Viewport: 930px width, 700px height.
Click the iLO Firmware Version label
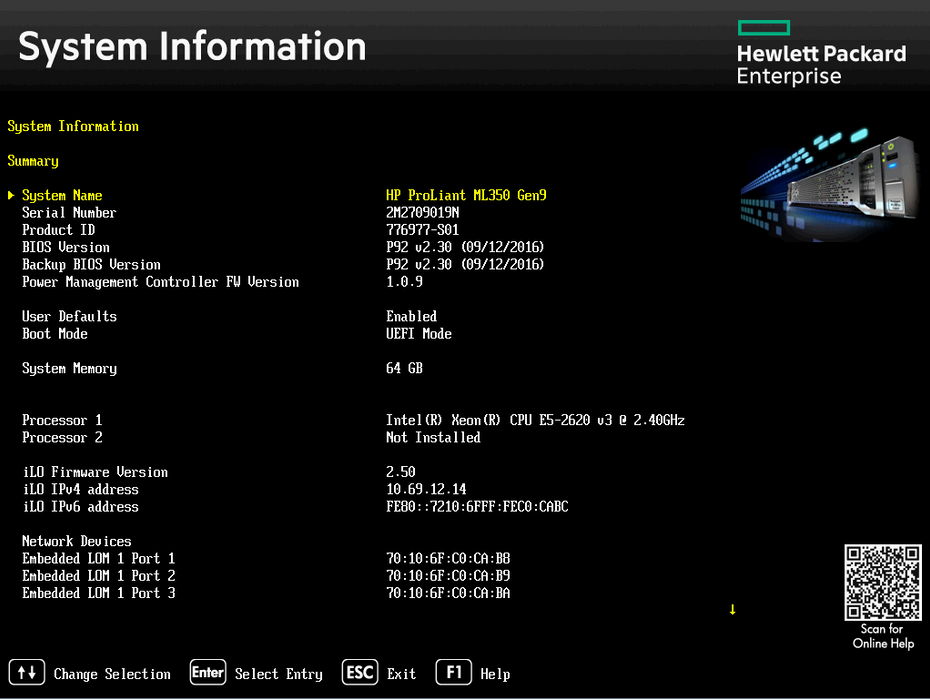pyautogui.click(x=95, y=472)
